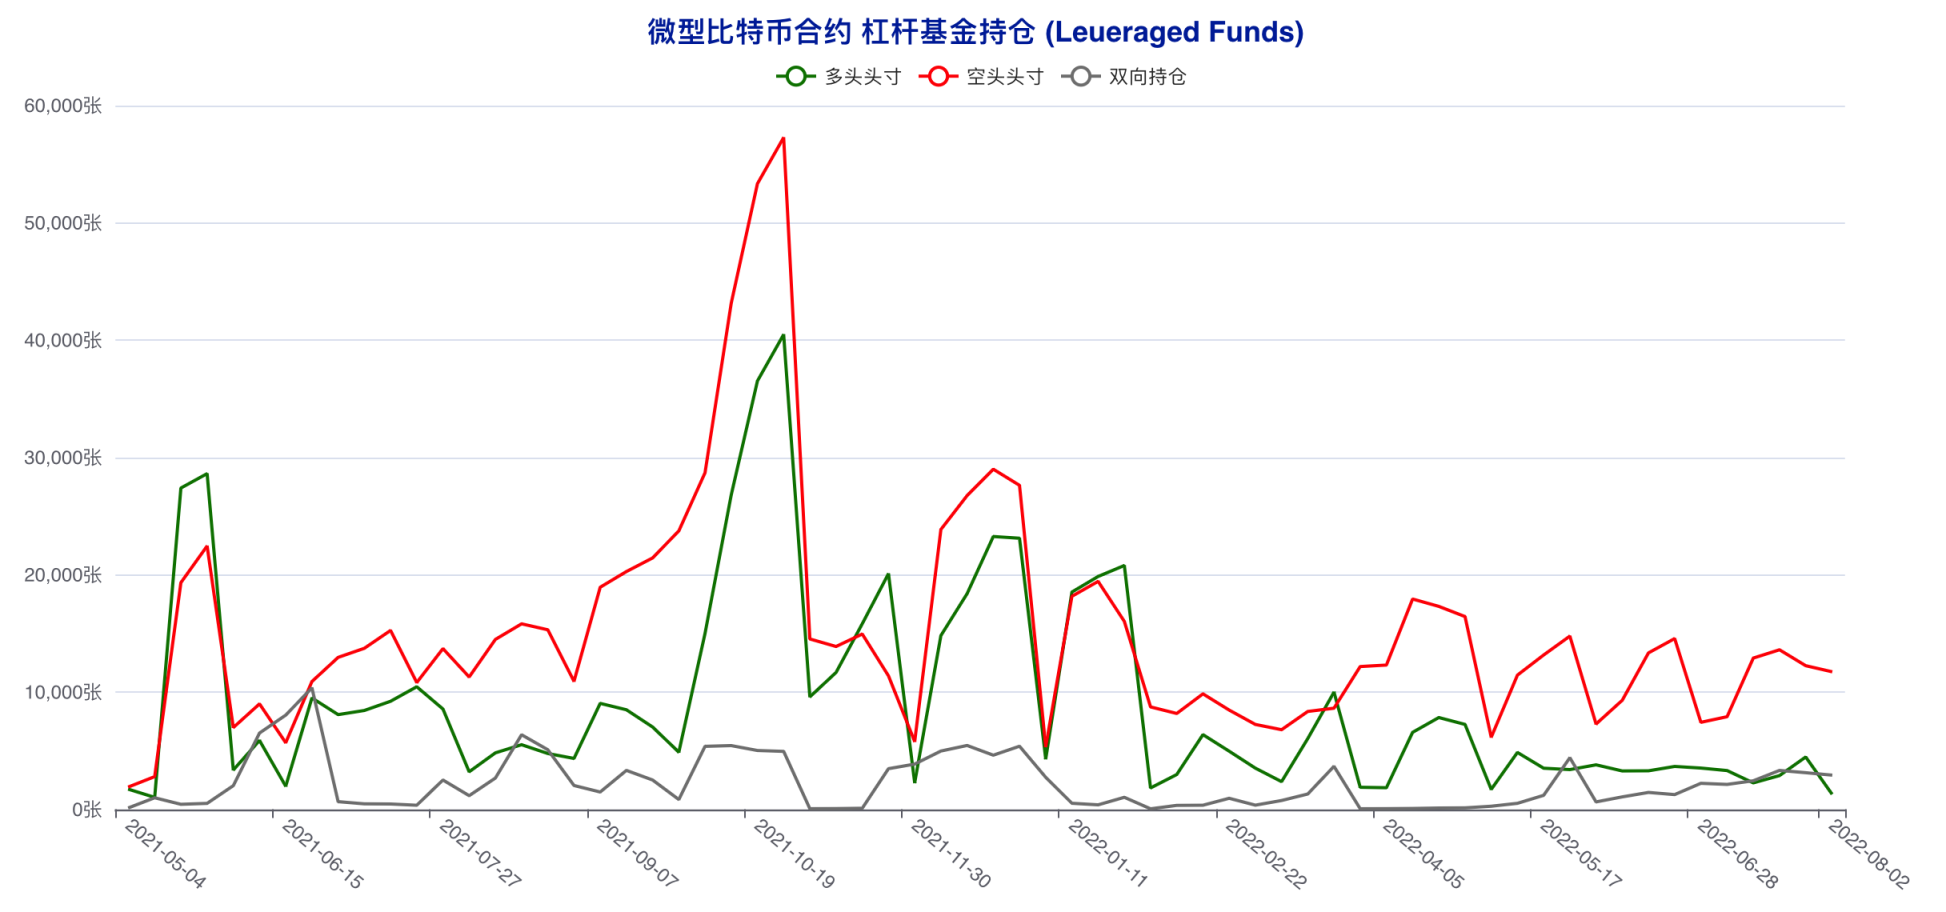Click the green 多头头寸 legend marker
1946x912 pixels.
tap(796, 77)
